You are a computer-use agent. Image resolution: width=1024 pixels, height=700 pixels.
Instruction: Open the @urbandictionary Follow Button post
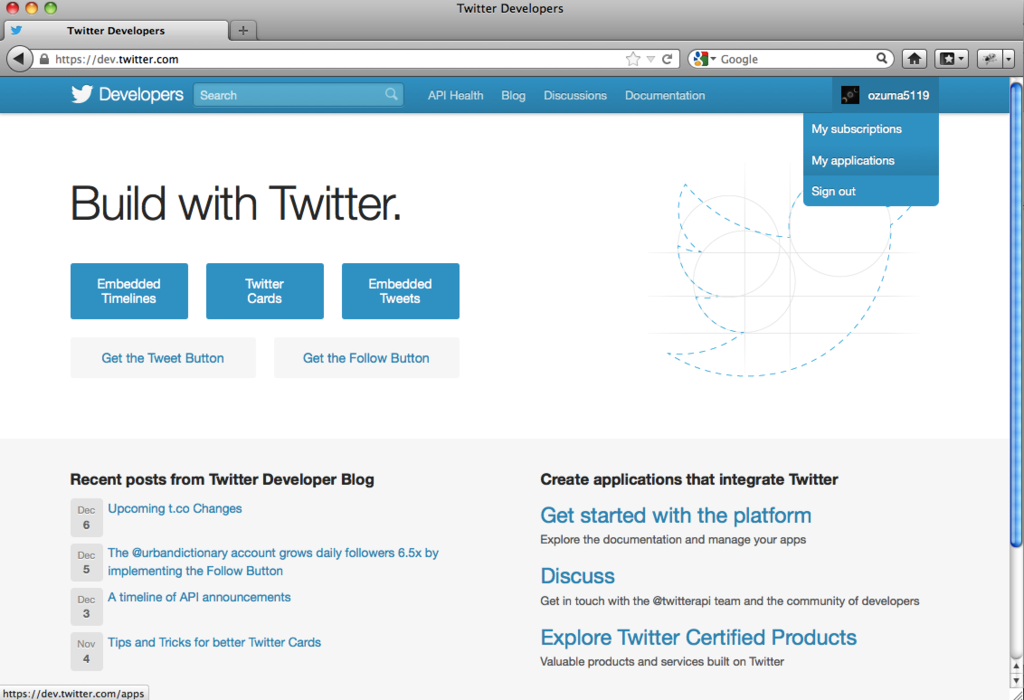click(273, 562)
